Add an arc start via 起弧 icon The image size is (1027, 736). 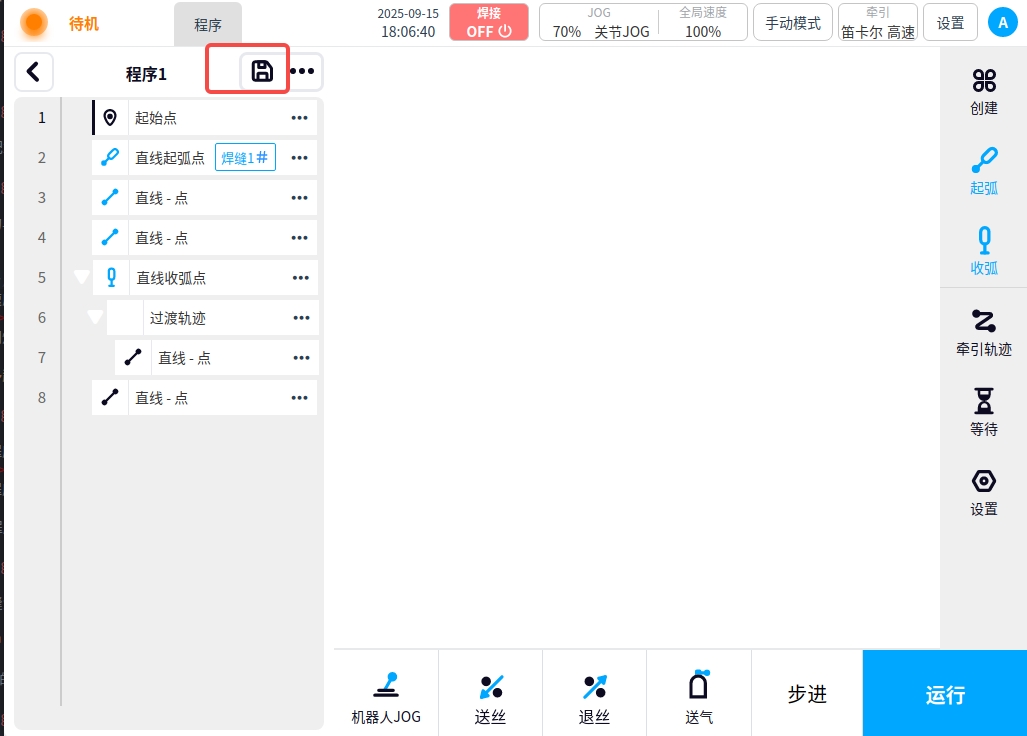click(x=984, y=170)
